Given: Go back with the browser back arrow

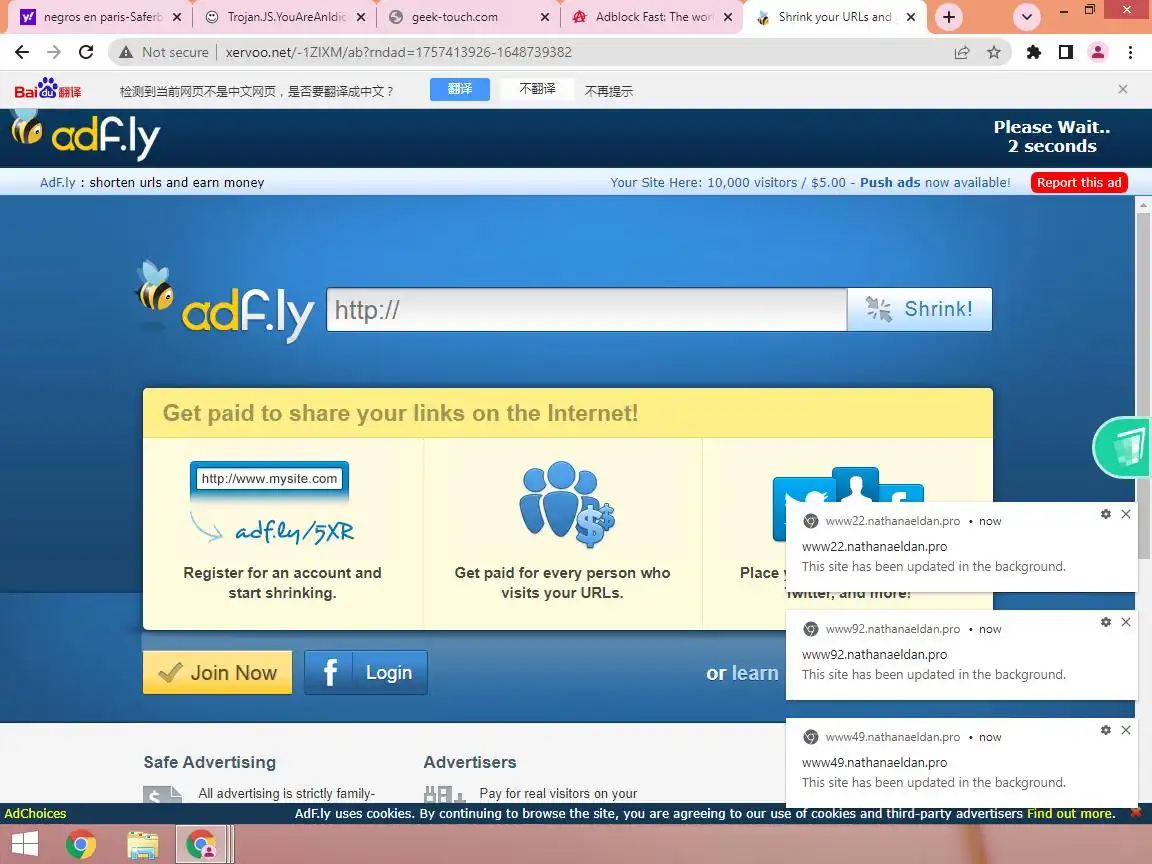Looking at the screenshot, I should click(x=22, y=52).
